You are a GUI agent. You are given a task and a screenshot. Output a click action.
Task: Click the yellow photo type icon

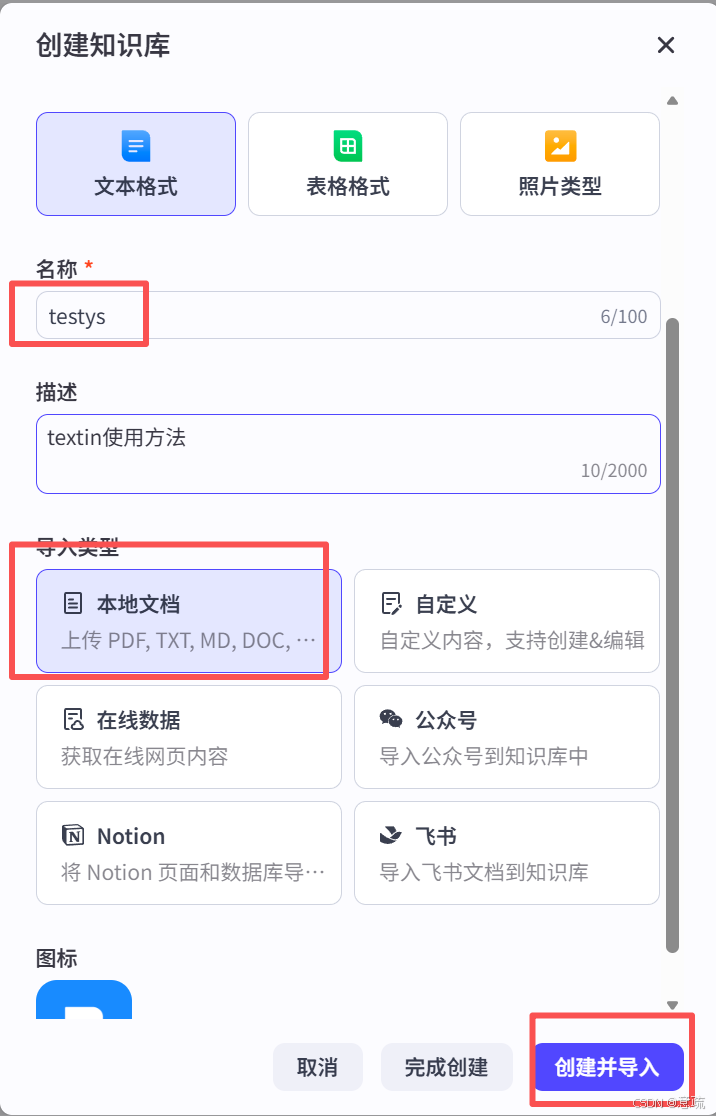[x=560, y=146]
